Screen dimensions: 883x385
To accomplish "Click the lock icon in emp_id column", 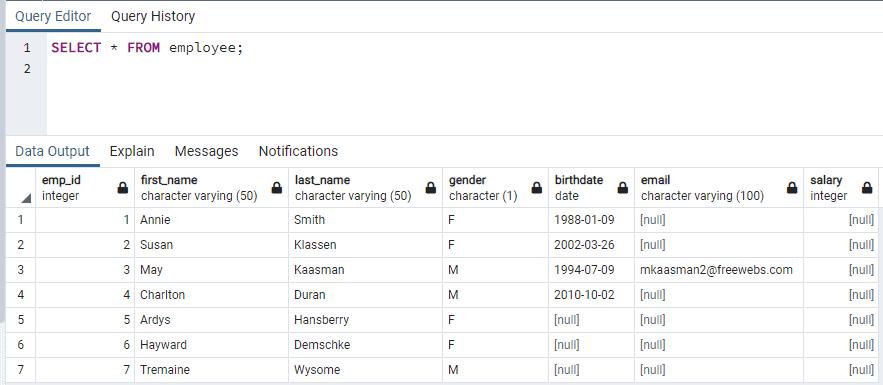I will pos(123,188).
